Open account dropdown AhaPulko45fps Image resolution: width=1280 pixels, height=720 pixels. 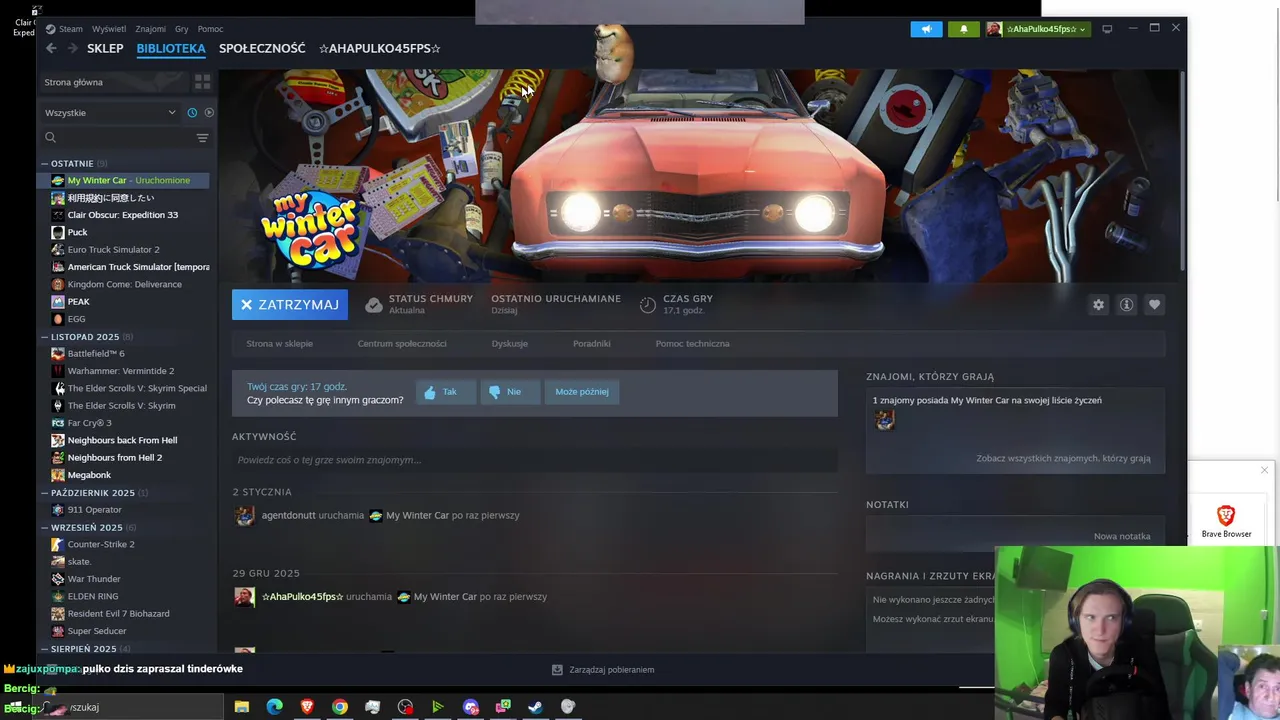tap(1037, 29)
